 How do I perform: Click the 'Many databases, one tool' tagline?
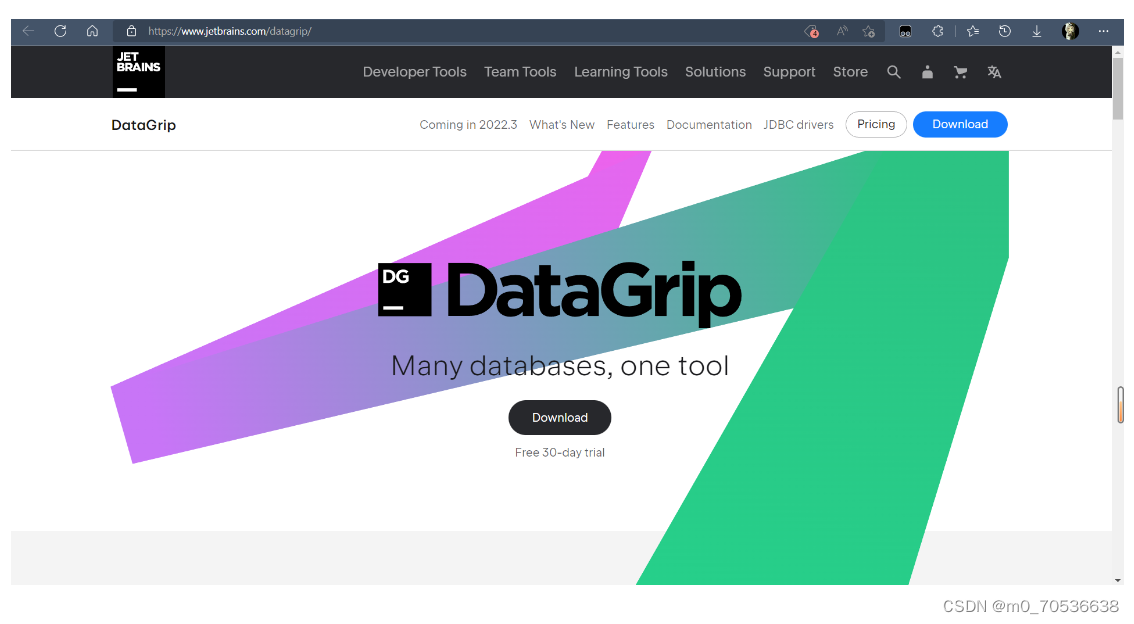[x=560, y=366]
